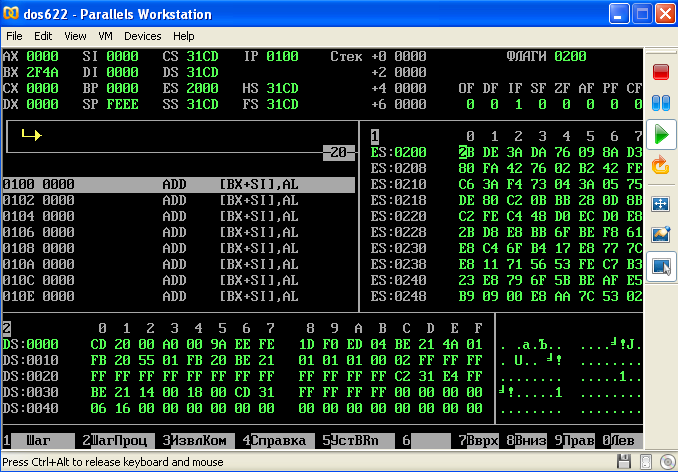The height and width of the screenshot is (472, 678).
Task: Open the Edit menu
Action: [43, 36]
